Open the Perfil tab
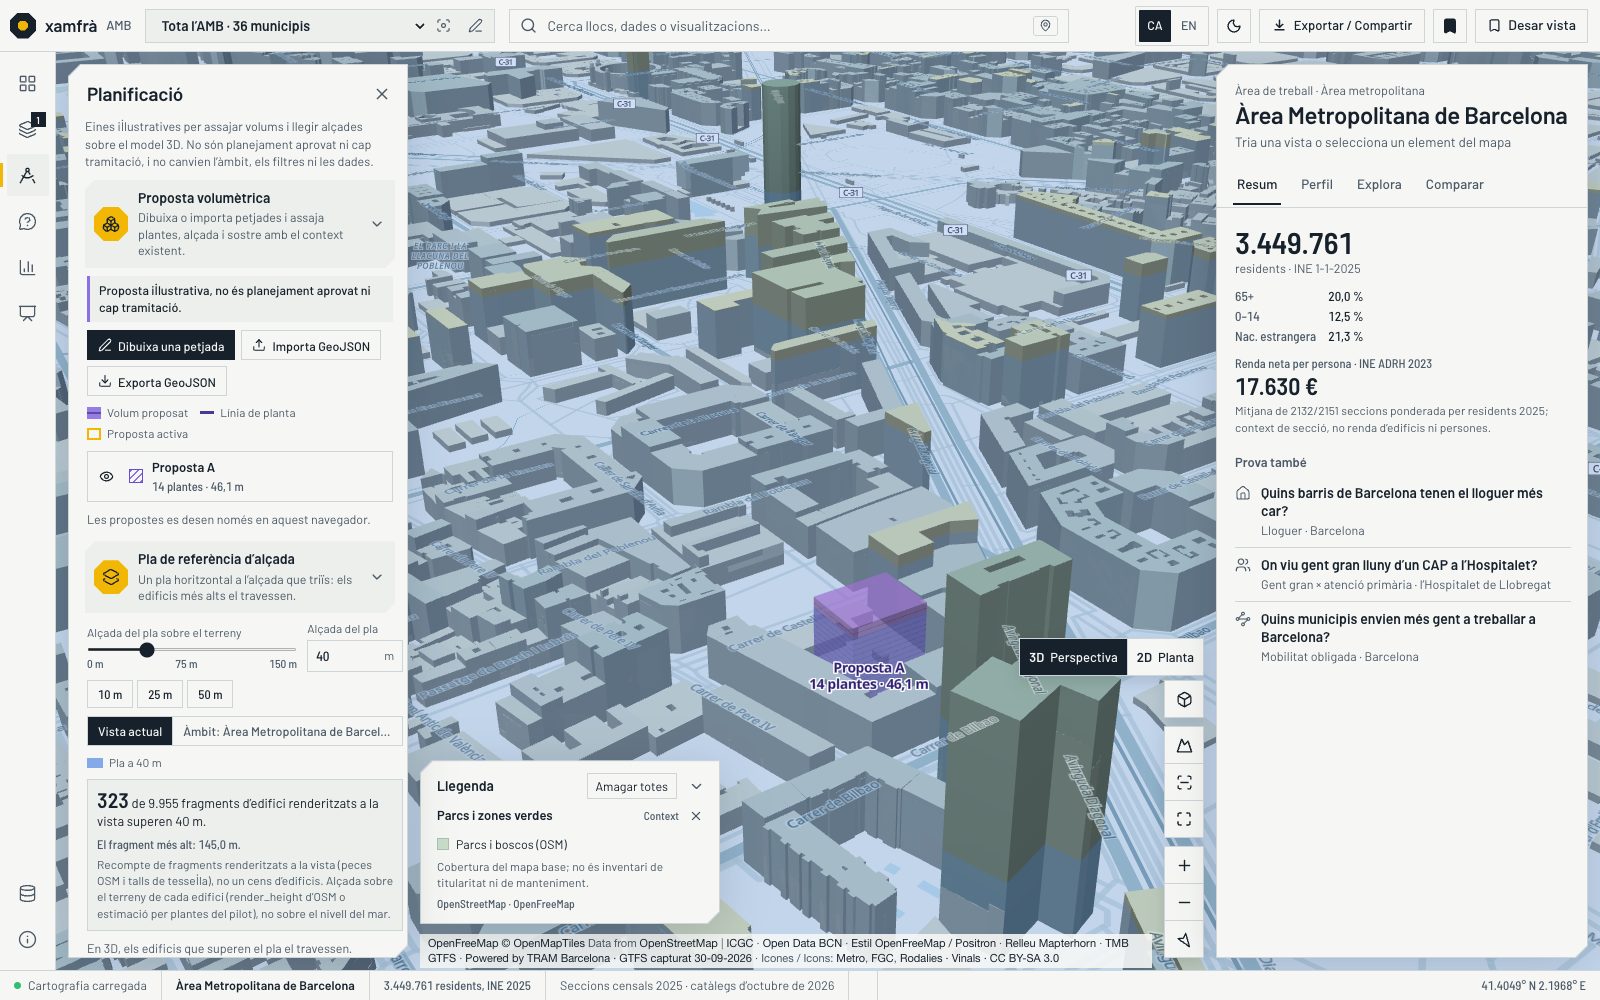Viewport: 1600px width, 1000px height. tap(1317, 184)
